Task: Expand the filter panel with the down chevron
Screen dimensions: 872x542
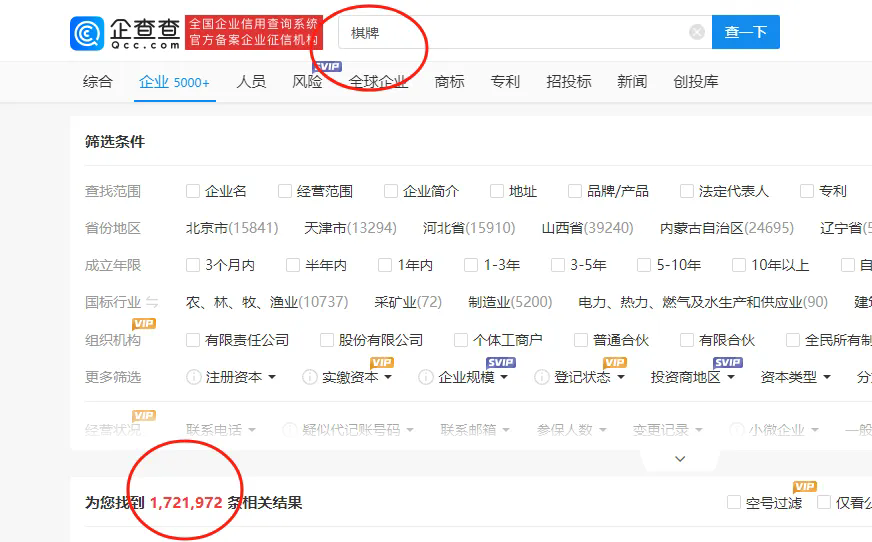Action: [680, 459]
